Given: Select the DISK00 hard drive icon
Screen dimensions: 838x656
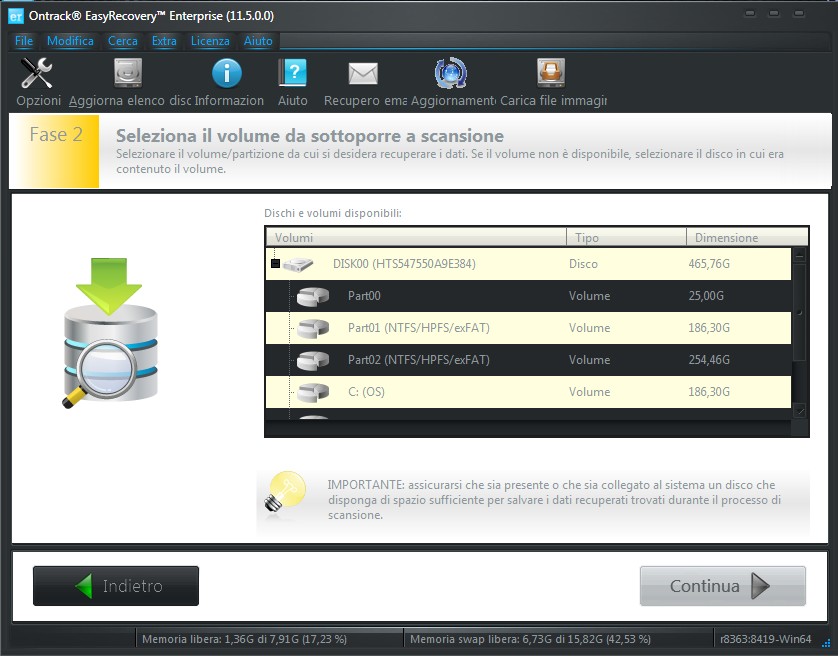Looking at the screenshot, I should 298,264.
